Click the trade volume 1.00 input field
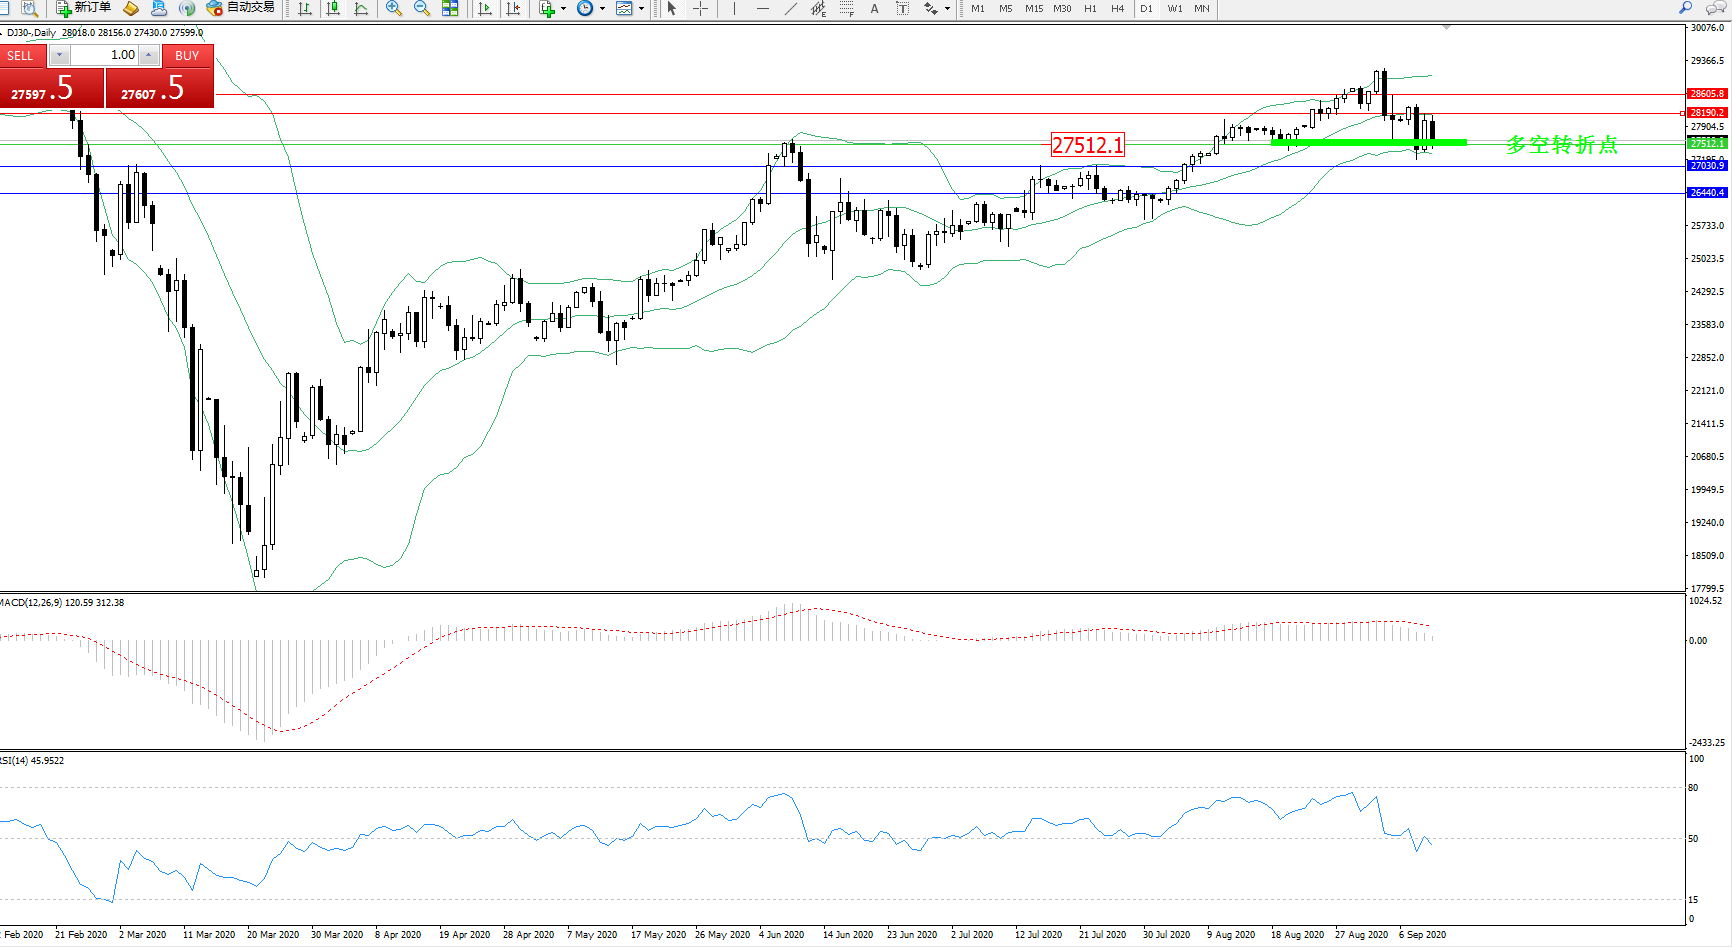 (104, 55)
